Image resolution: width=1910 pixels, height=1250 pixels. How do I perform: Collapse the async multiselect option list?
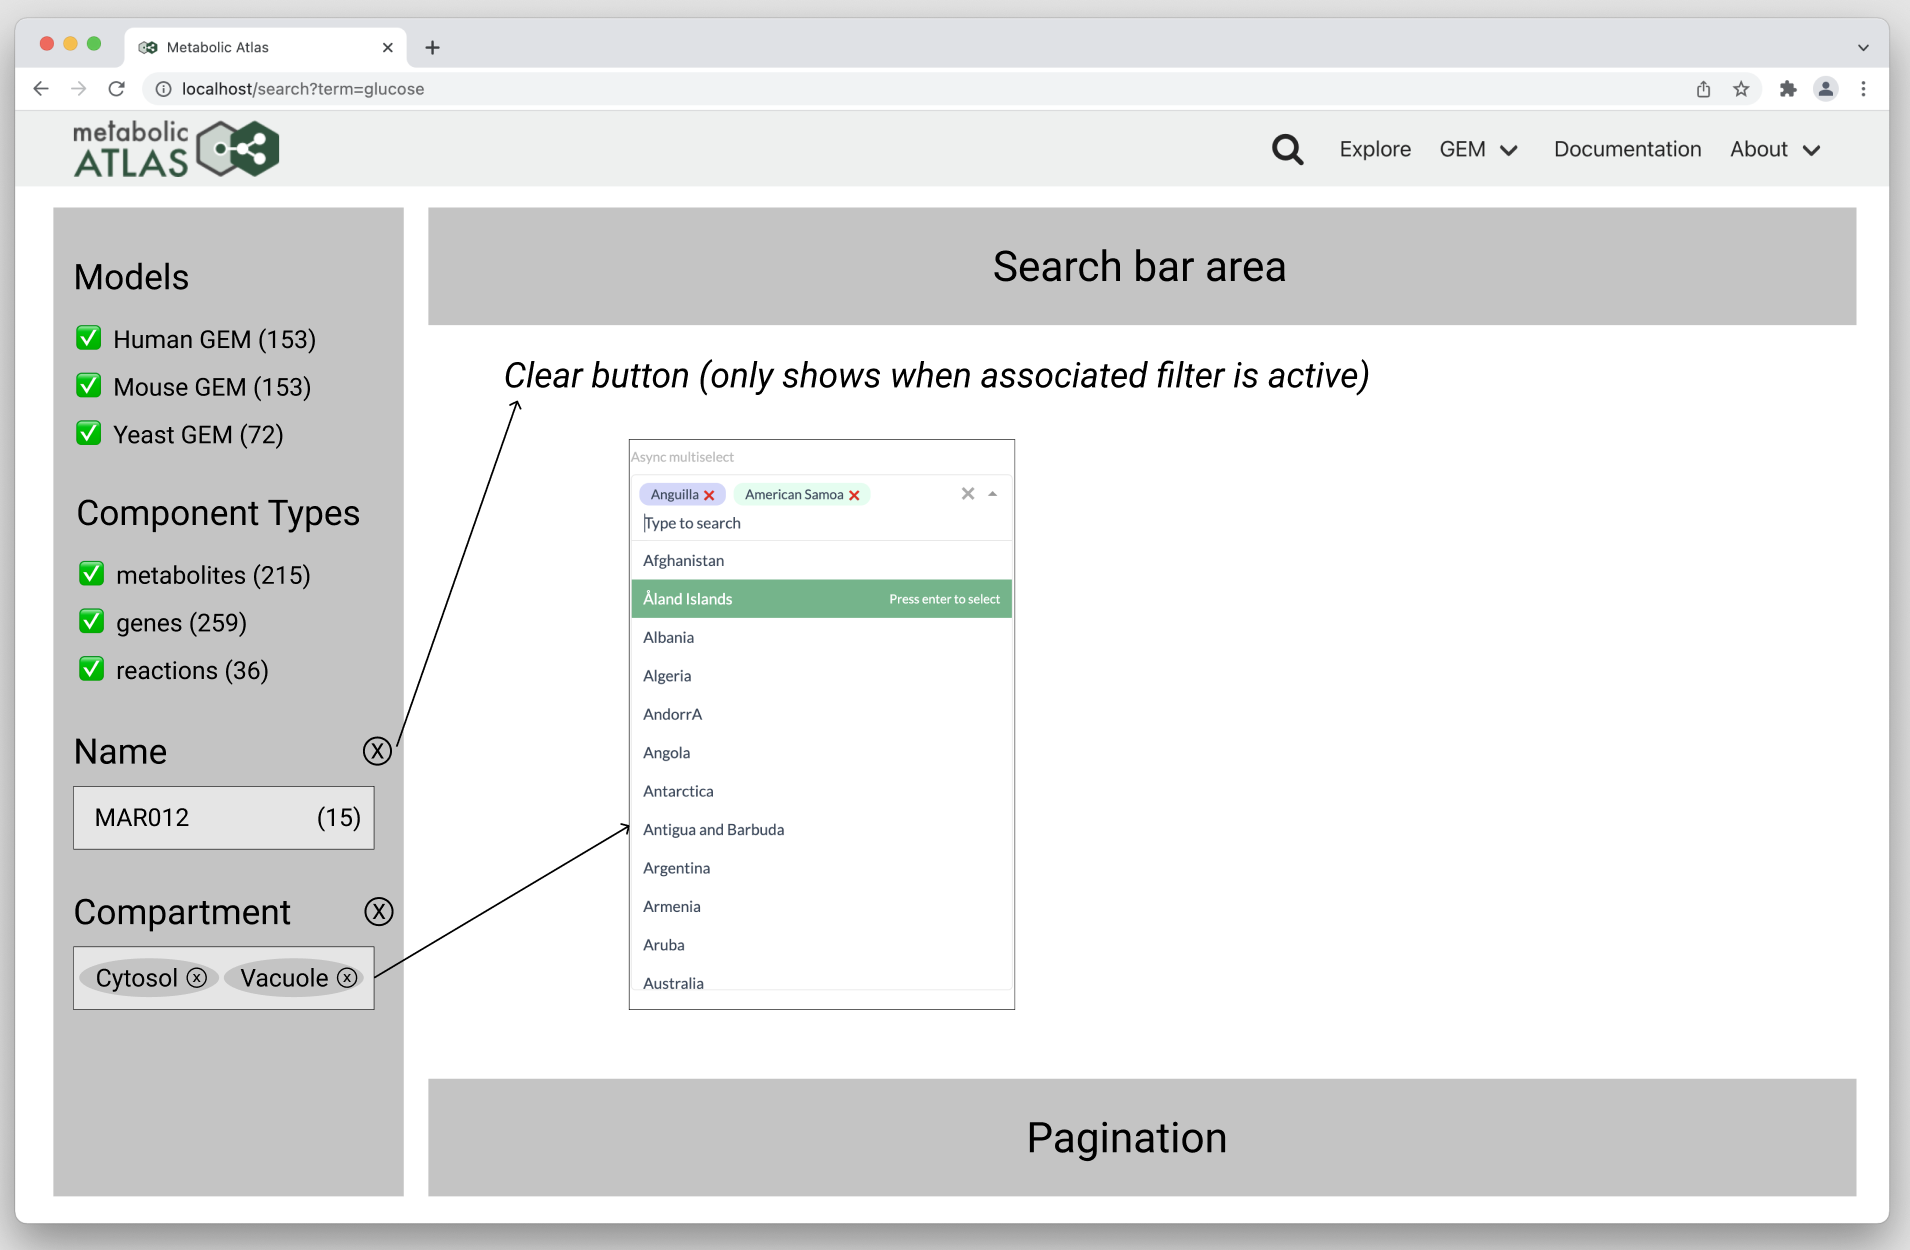(x=993, y=493)
